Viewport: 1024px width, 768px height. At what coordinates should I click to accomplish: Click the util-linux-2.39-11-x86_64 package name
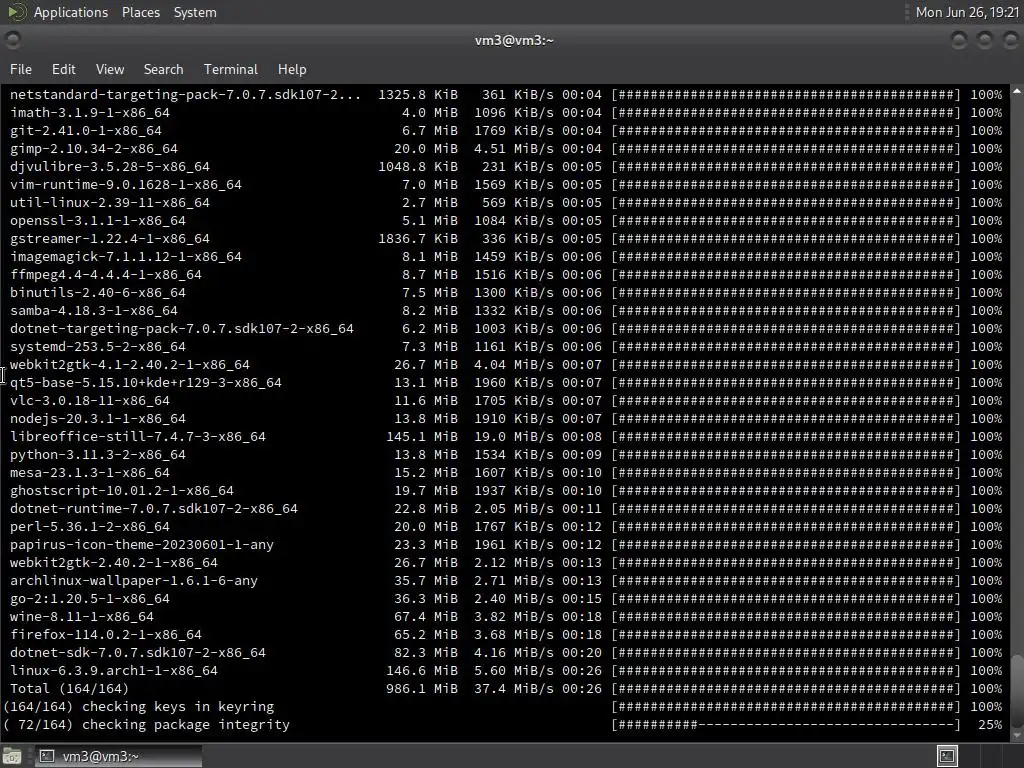(110, 203)
